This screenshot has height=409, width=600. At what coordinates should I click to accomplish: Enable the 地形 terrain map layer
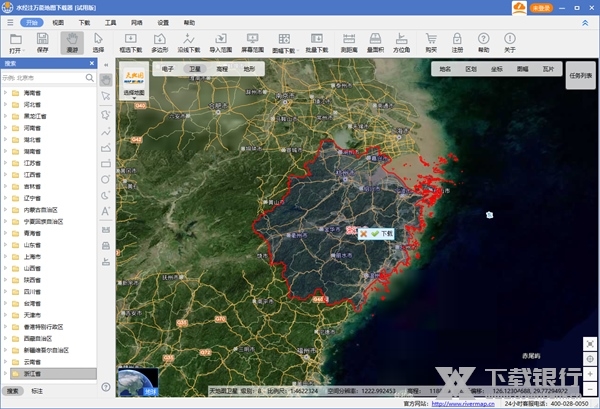point(248,70)
